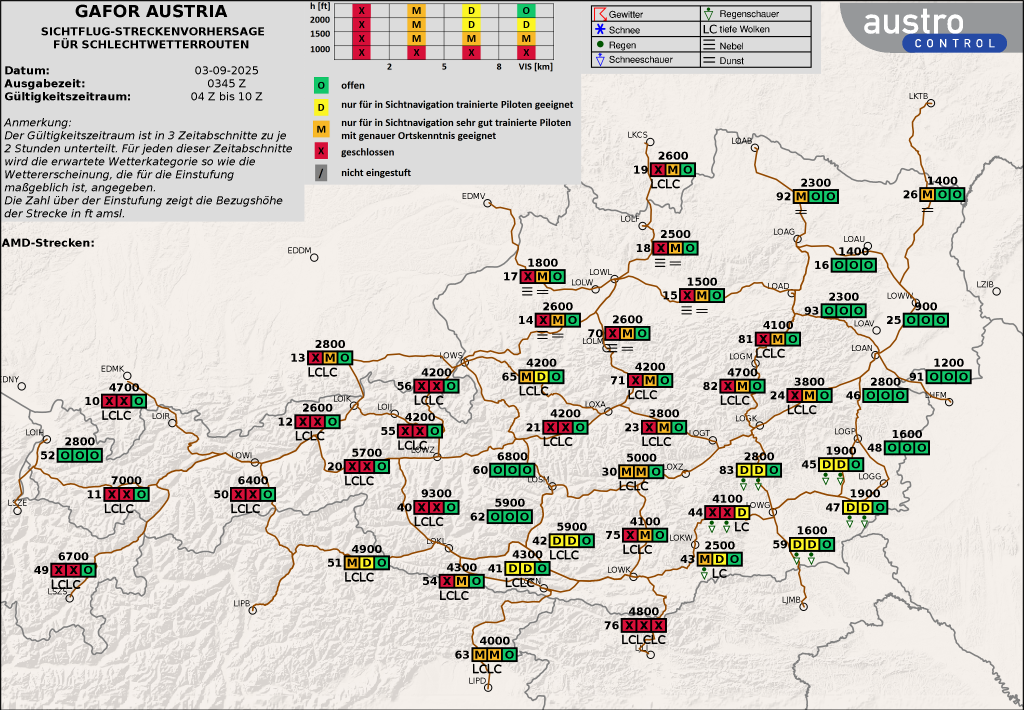Click the green Regen dot legend icon
The height and width of the screenshot is (710, 1024).
pos(599,44)
